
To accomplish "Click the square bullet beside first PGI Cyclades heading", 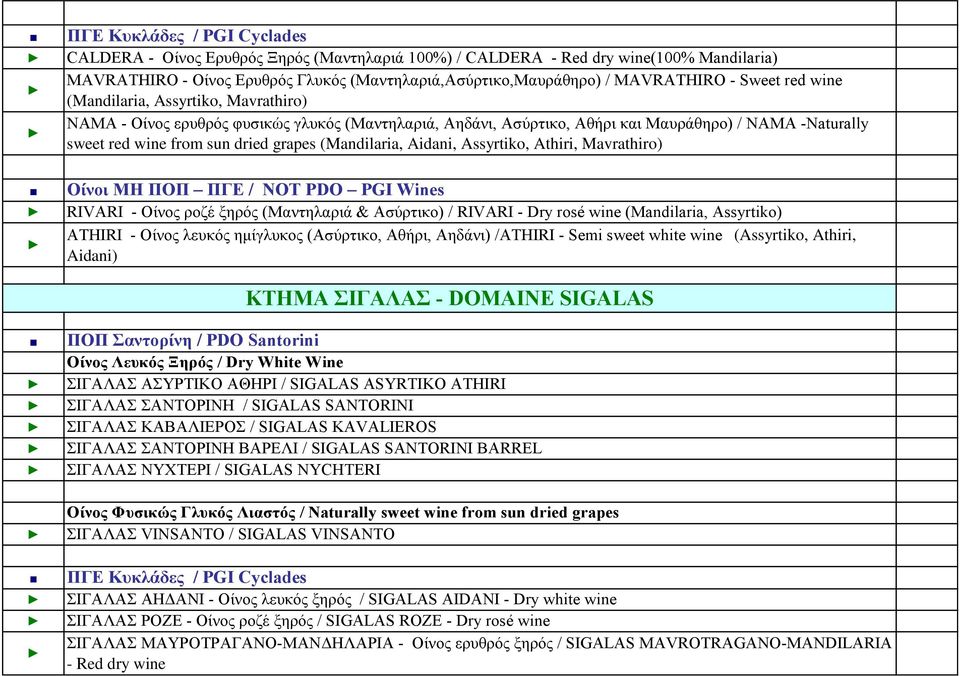I will coord(34,38).
